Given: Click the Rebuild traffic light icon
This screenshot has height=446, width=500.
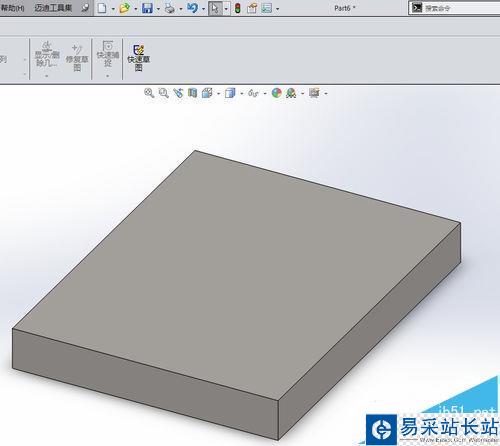Looking at the screenshot, I should [238, 8].
